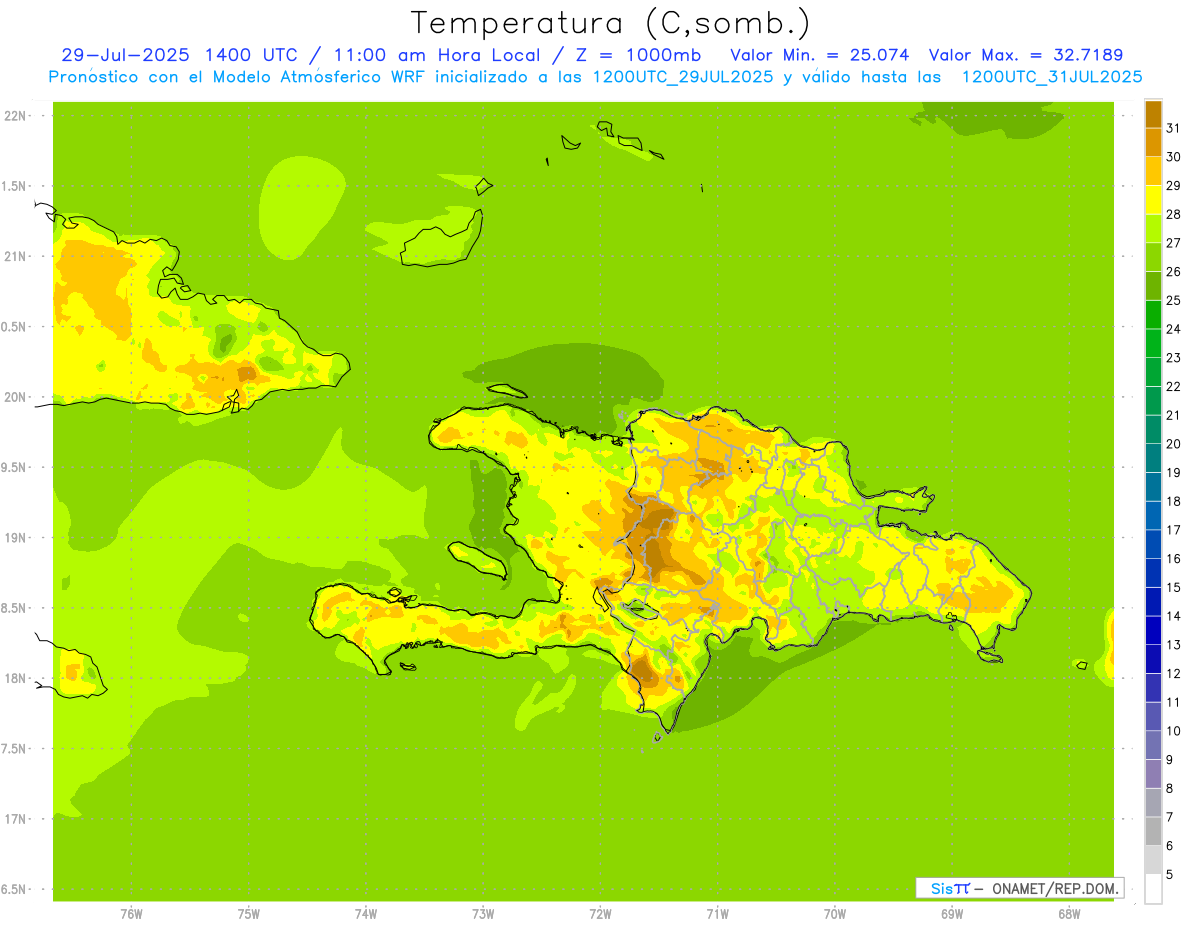
Task: Click the latitude axis label "8.5N"
Action: pos(15,608)
